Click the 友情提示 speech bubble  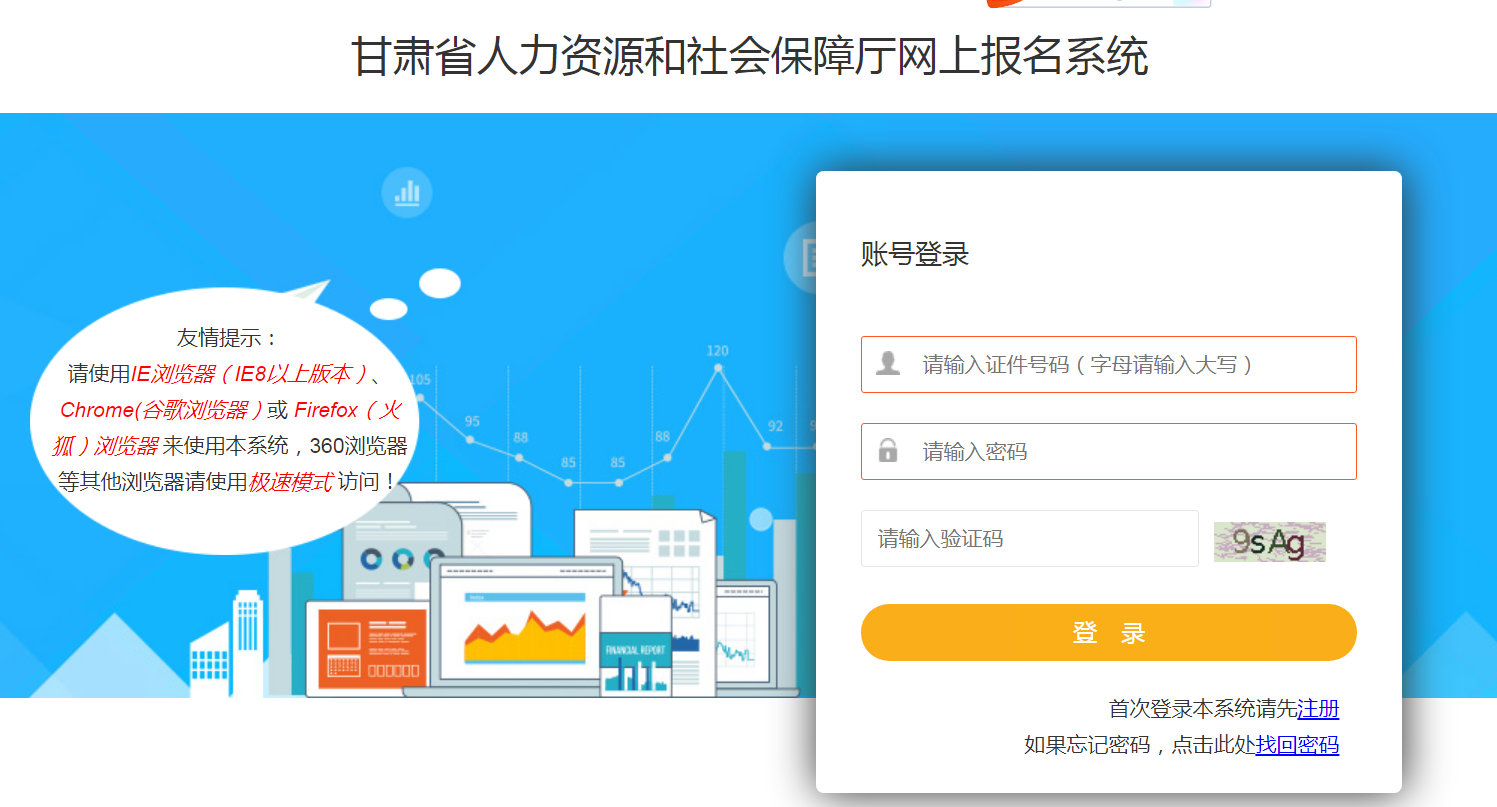point(232,420)
